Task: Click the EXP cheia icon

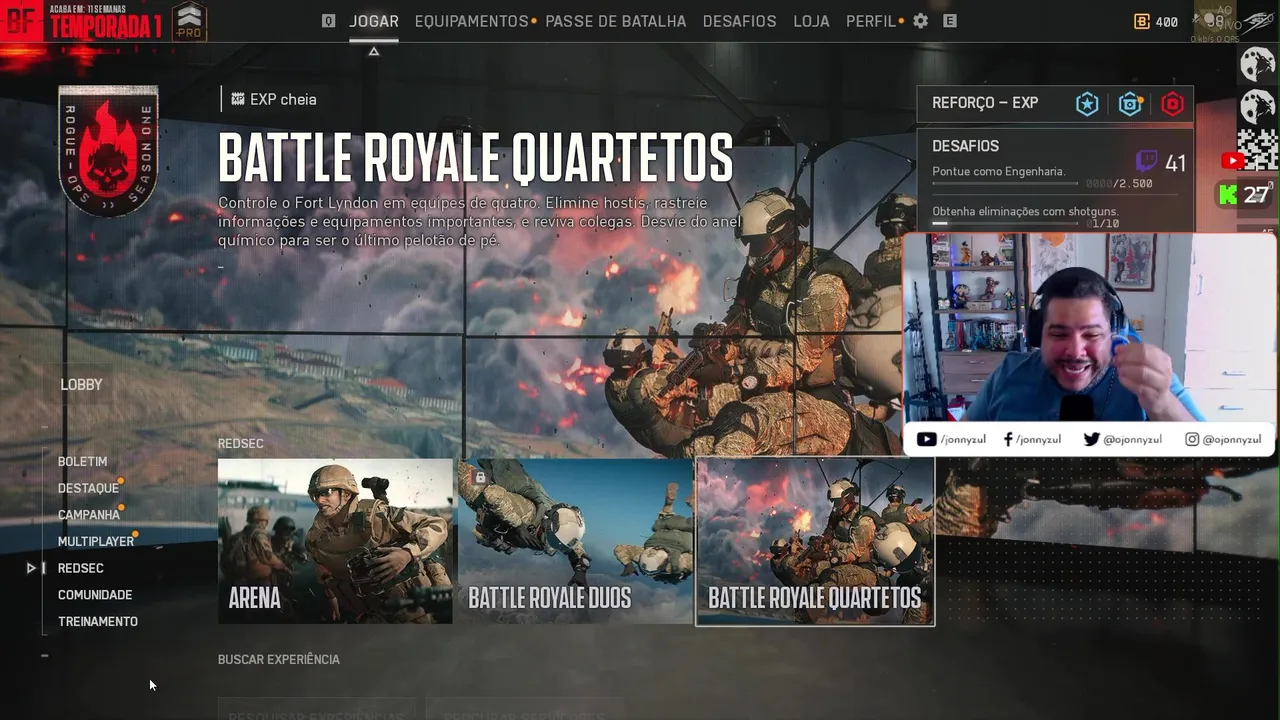Action: tap(237, 99)
